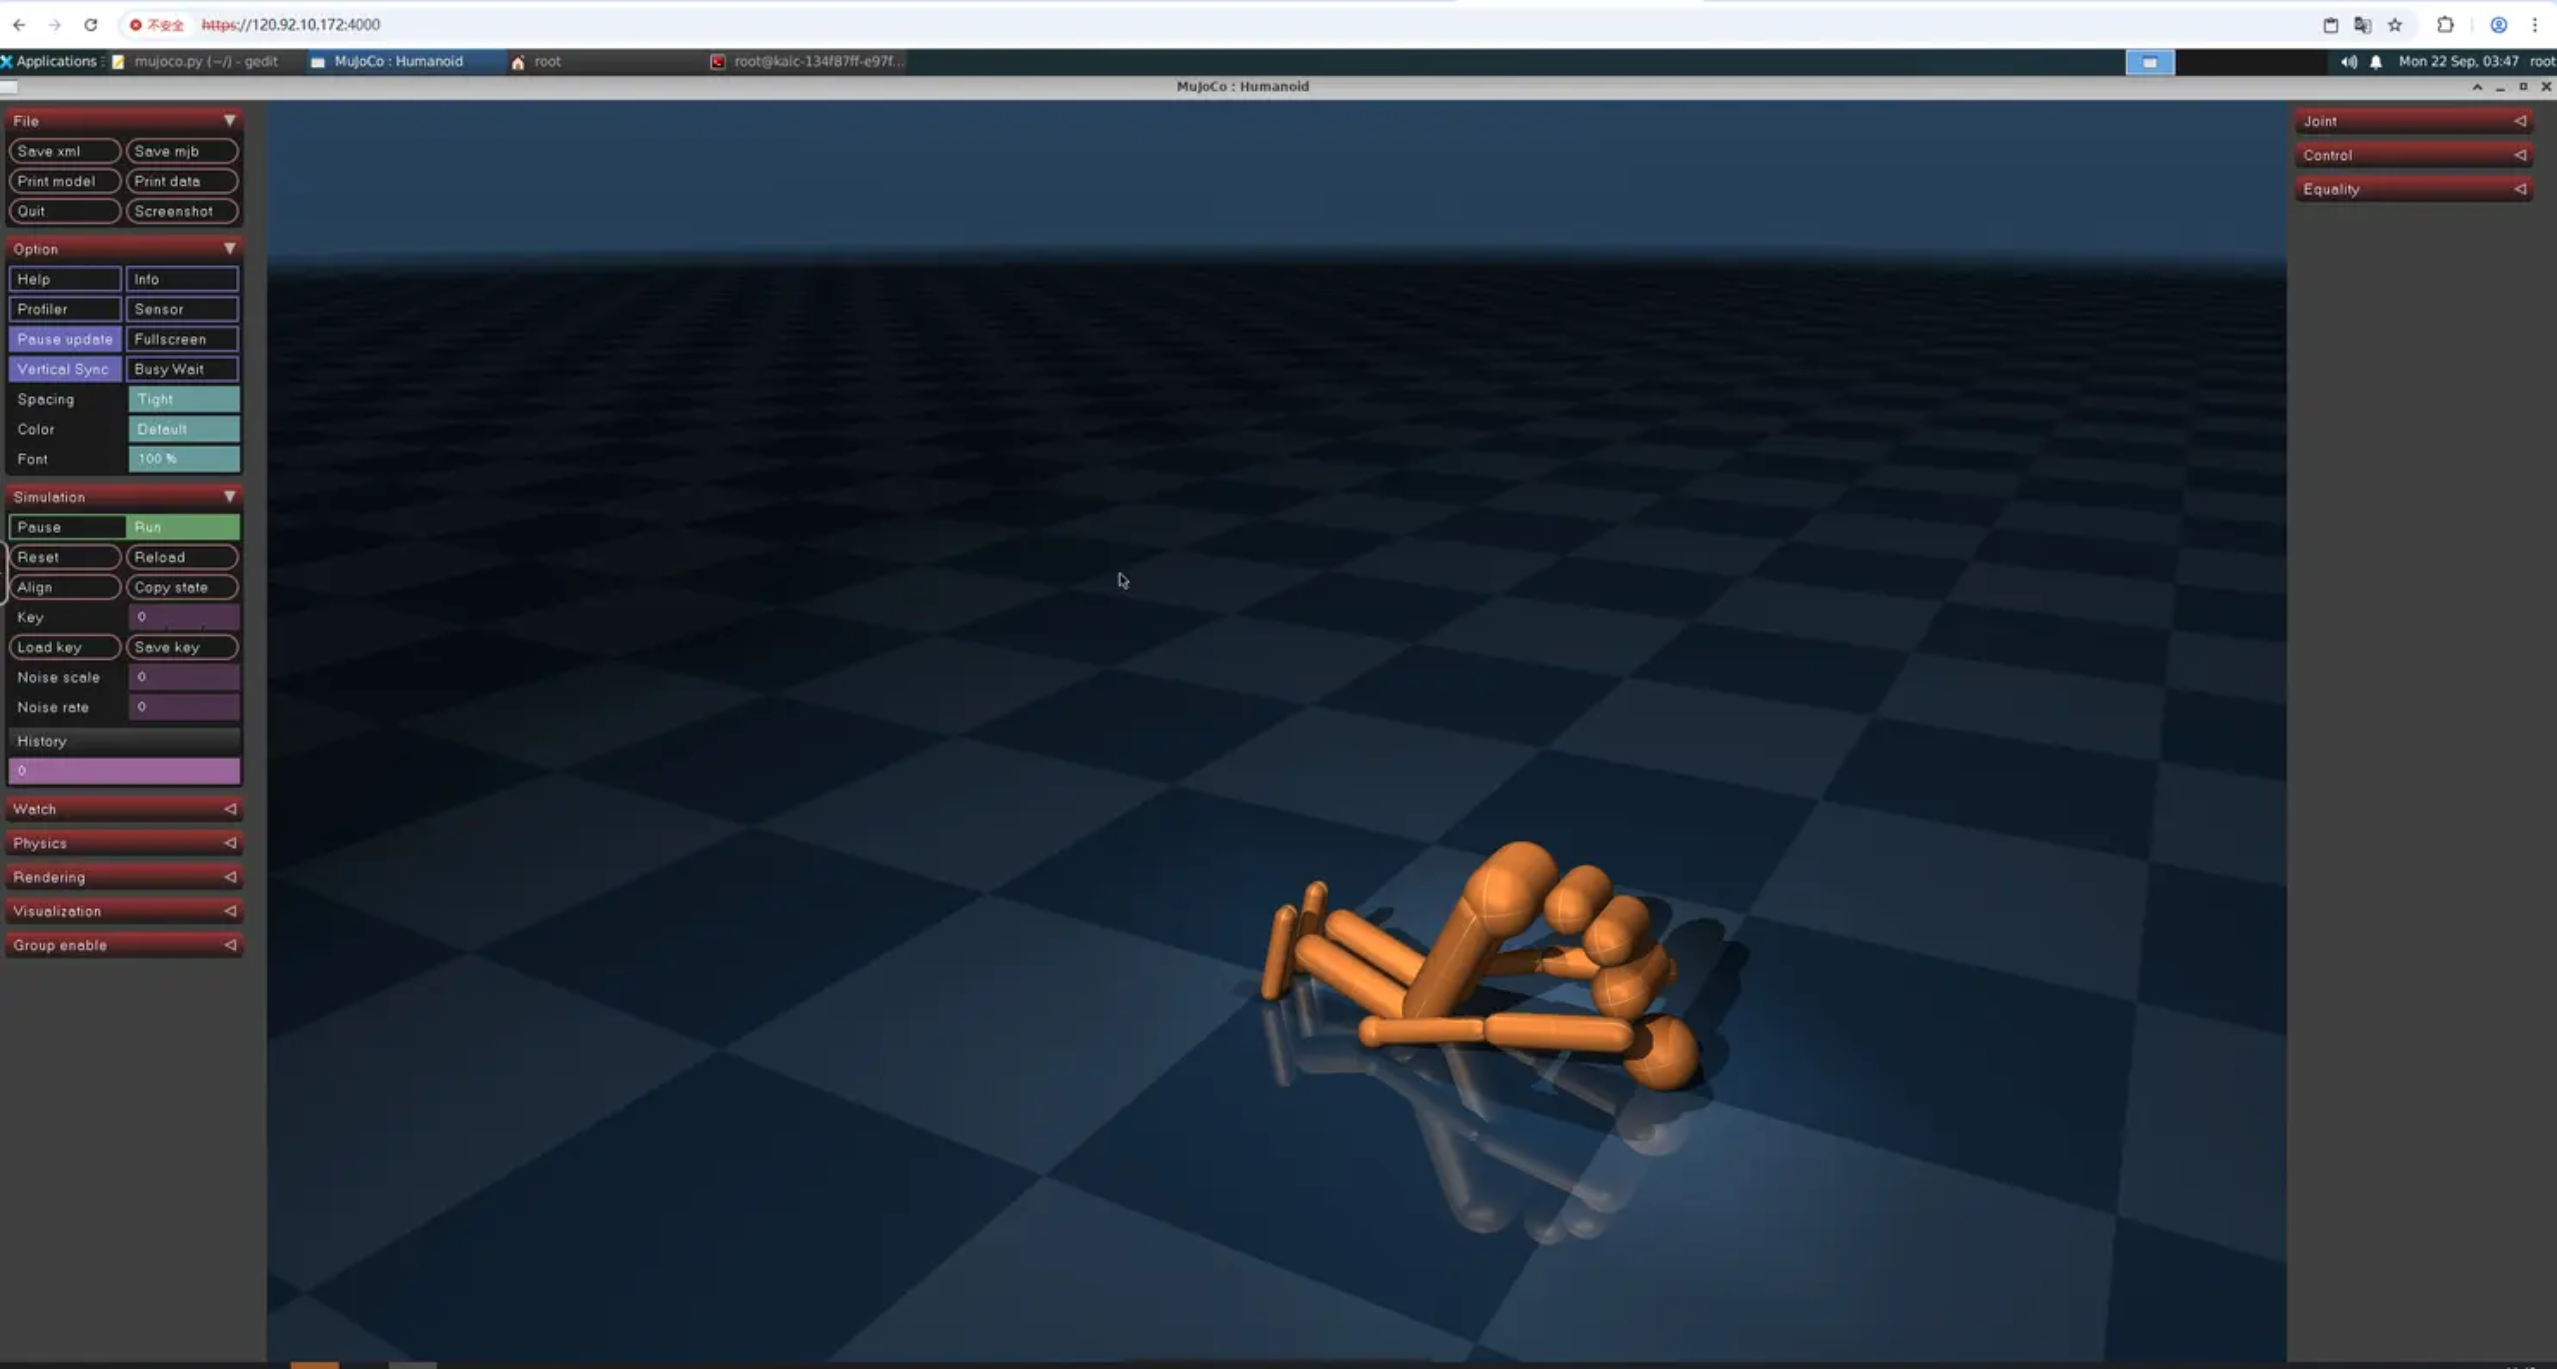
Task: Open the notification bell icon
Action: click(2376, 61)
